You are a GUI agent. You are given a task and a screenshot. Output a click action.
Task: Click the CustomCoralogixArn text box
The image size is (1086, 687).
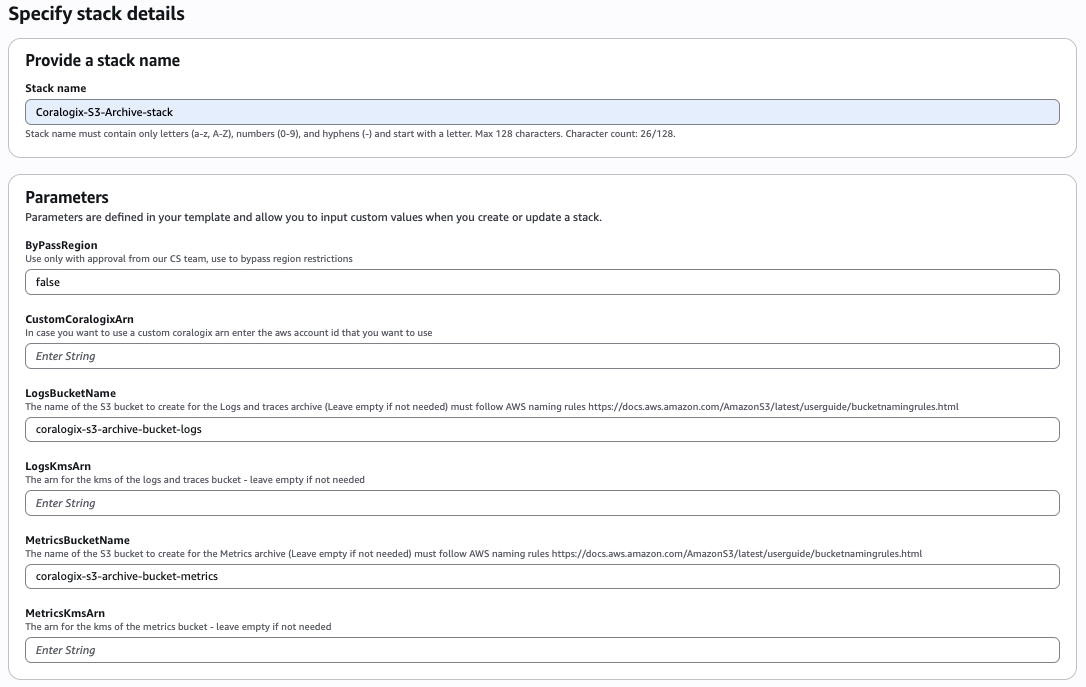541,356
